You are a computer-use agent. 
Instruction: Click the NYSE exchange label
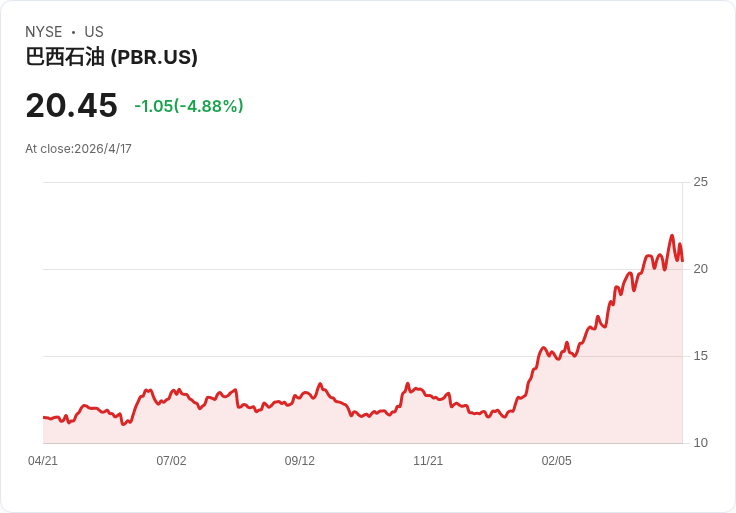(44, 32)
